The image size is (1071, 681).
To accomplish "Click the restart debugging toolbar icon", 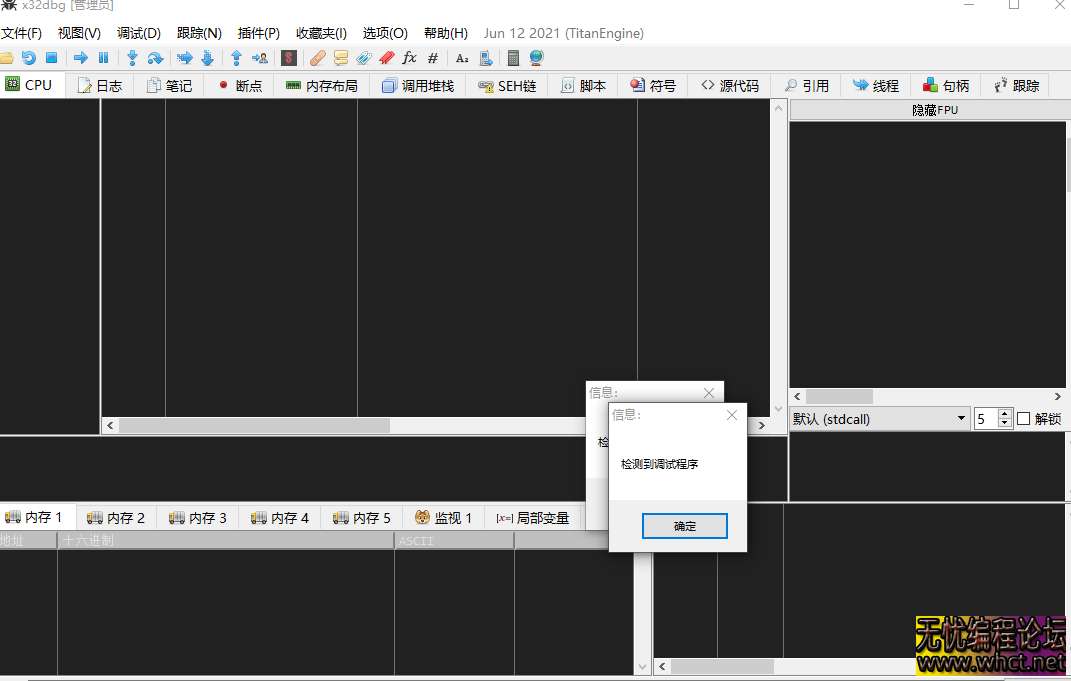I will 28,58.
